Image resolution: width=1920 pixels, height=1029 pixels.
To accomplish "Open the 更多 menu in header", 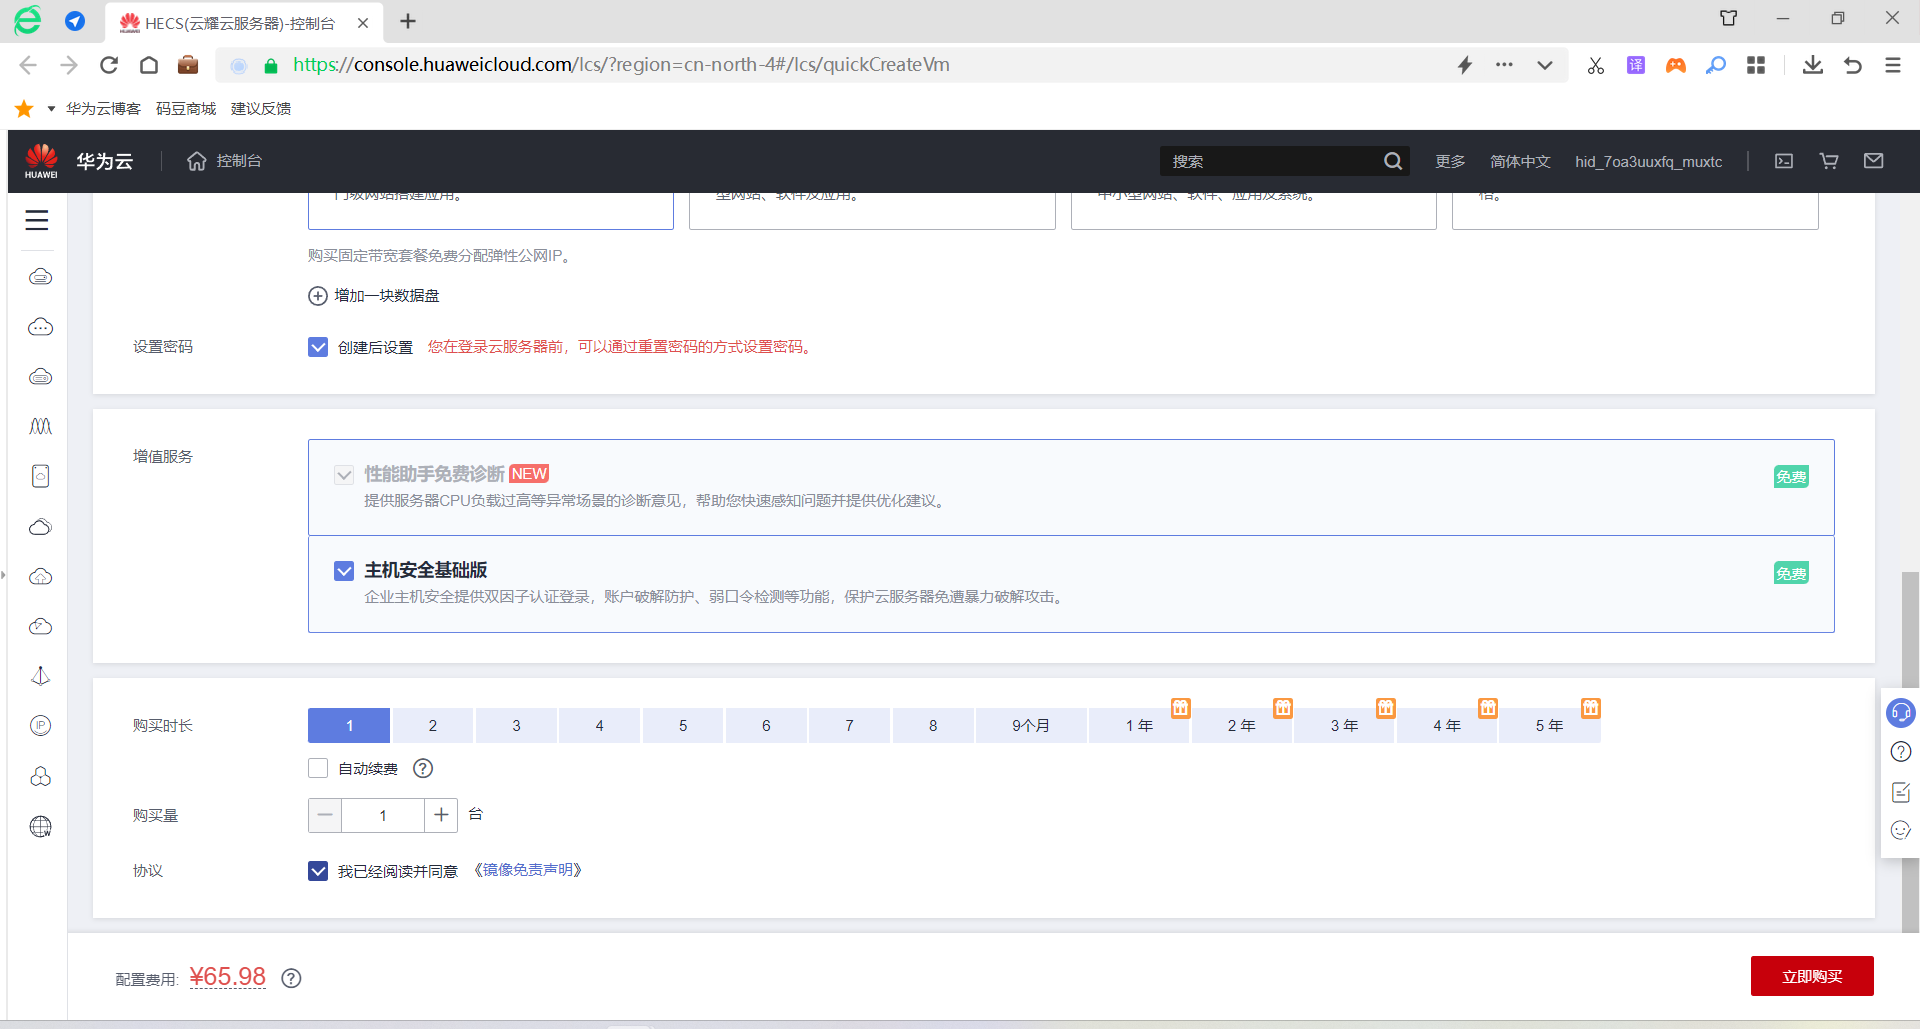I will (1450, 161).
